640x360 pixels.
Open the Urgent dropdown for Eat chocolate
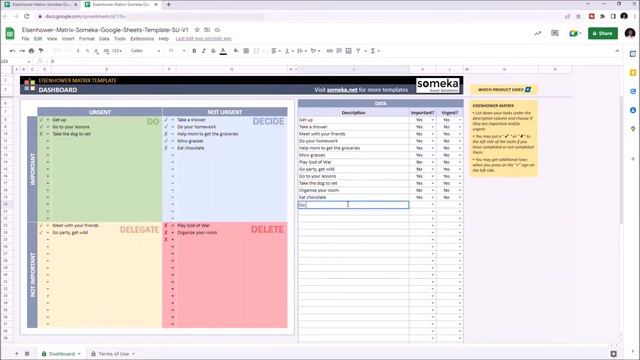[x=460, y=197]
